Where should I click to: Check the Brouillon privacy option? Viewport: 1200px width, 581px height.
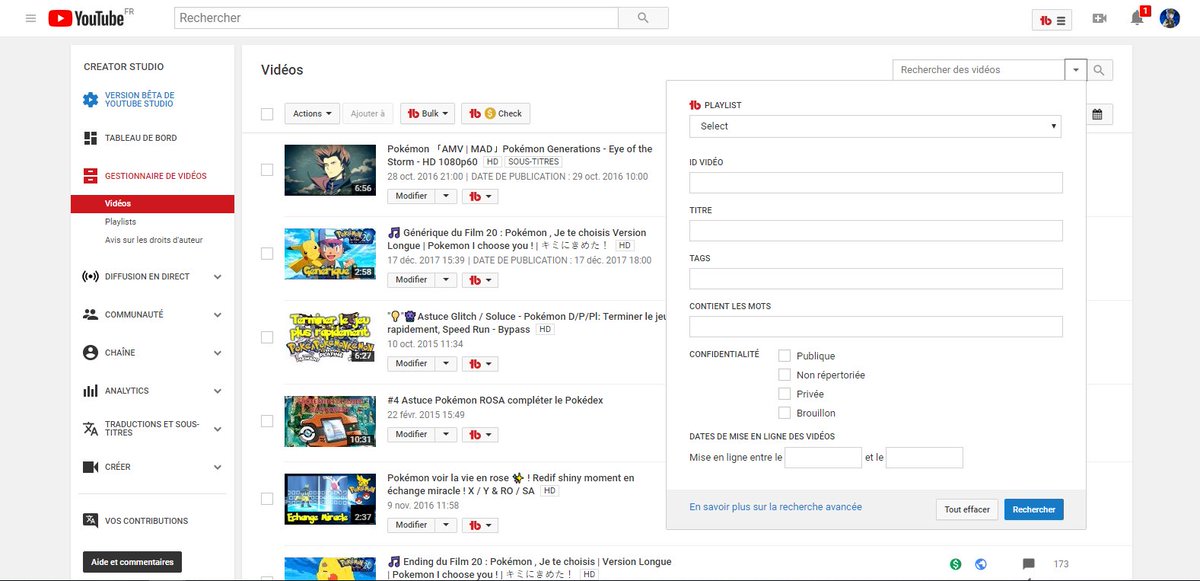click(x=785, y=413)
